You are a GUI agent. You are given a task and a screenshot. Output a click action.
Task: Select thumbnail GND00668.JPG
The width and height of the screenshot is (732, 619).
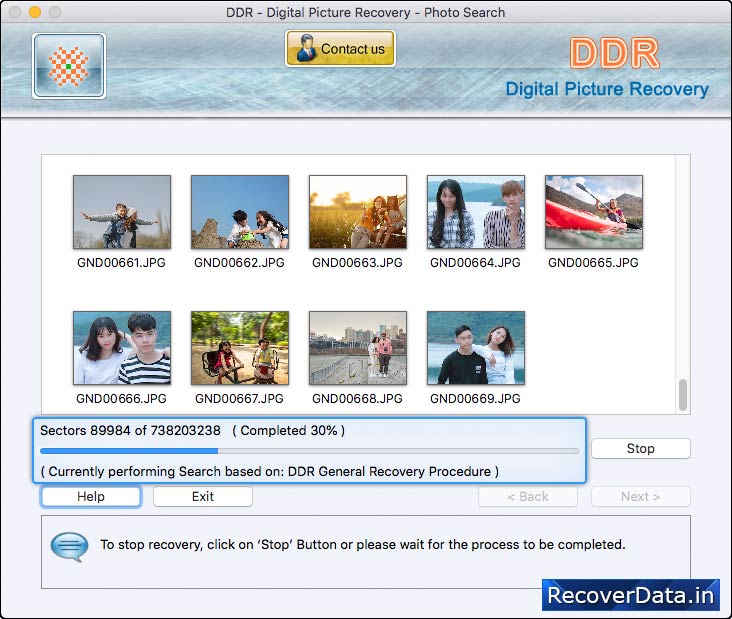click(358, 348)
